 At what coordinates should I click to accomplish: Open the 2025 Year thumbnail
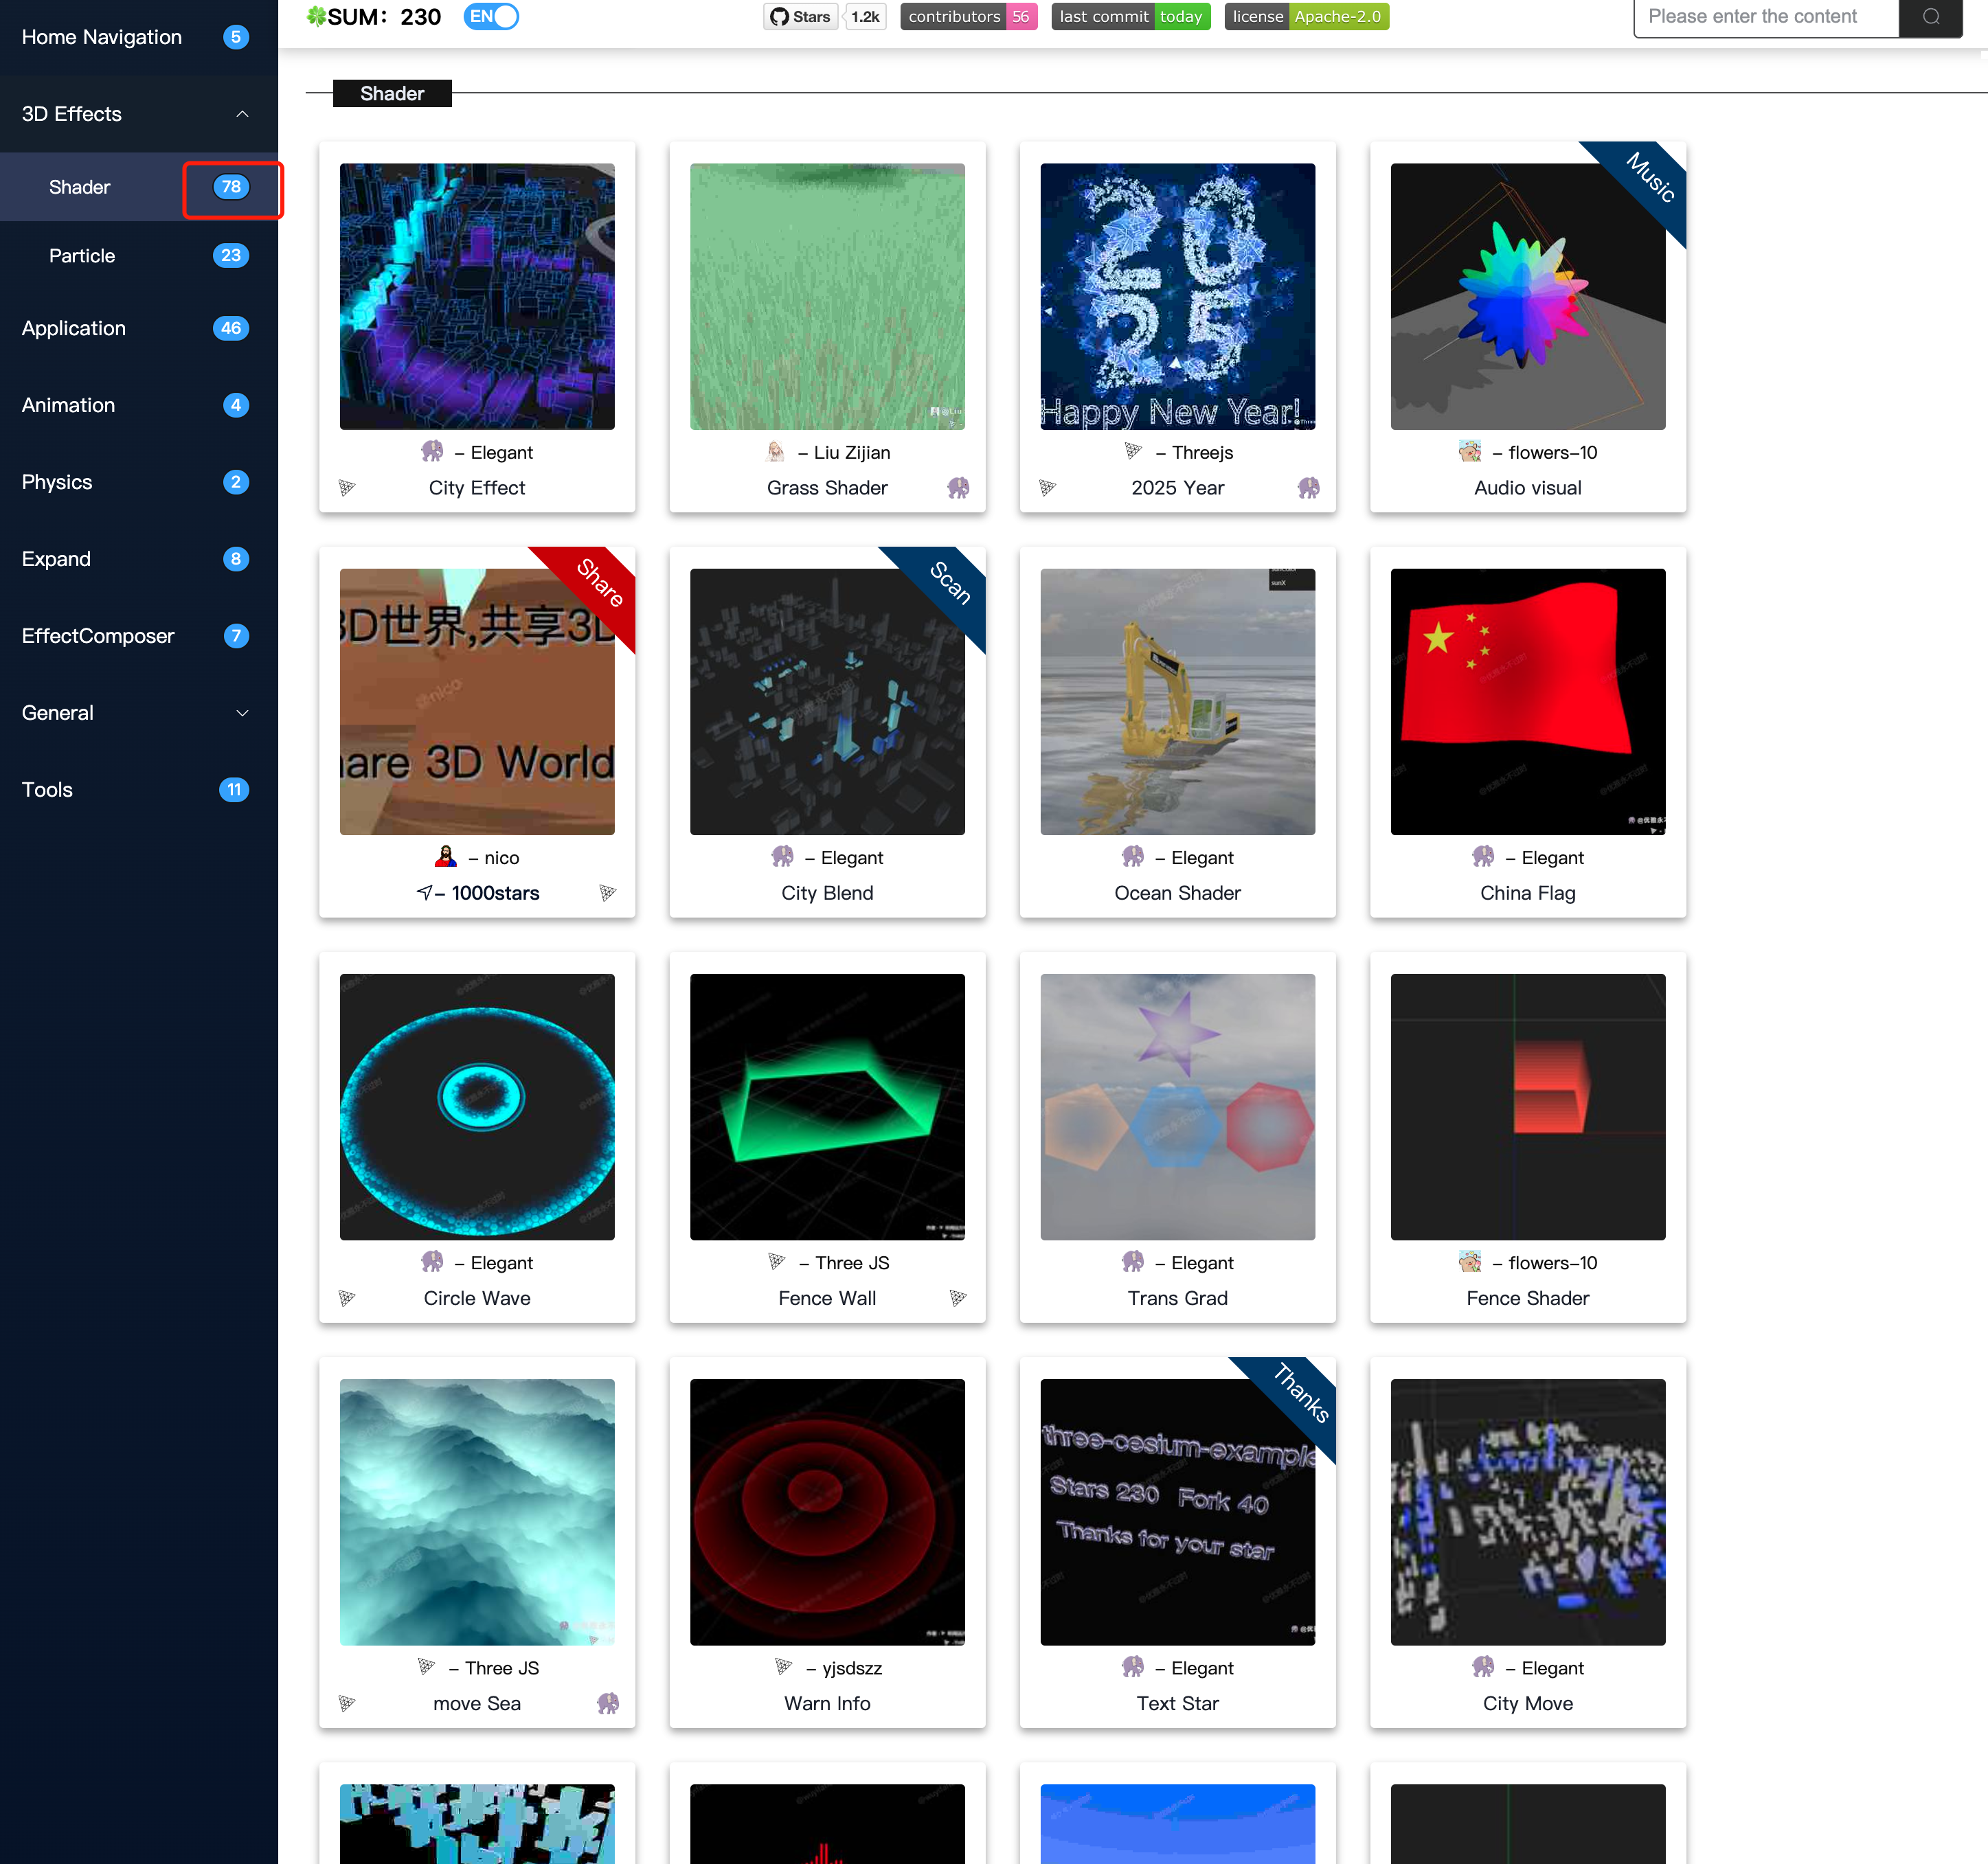coord(1178,297)
